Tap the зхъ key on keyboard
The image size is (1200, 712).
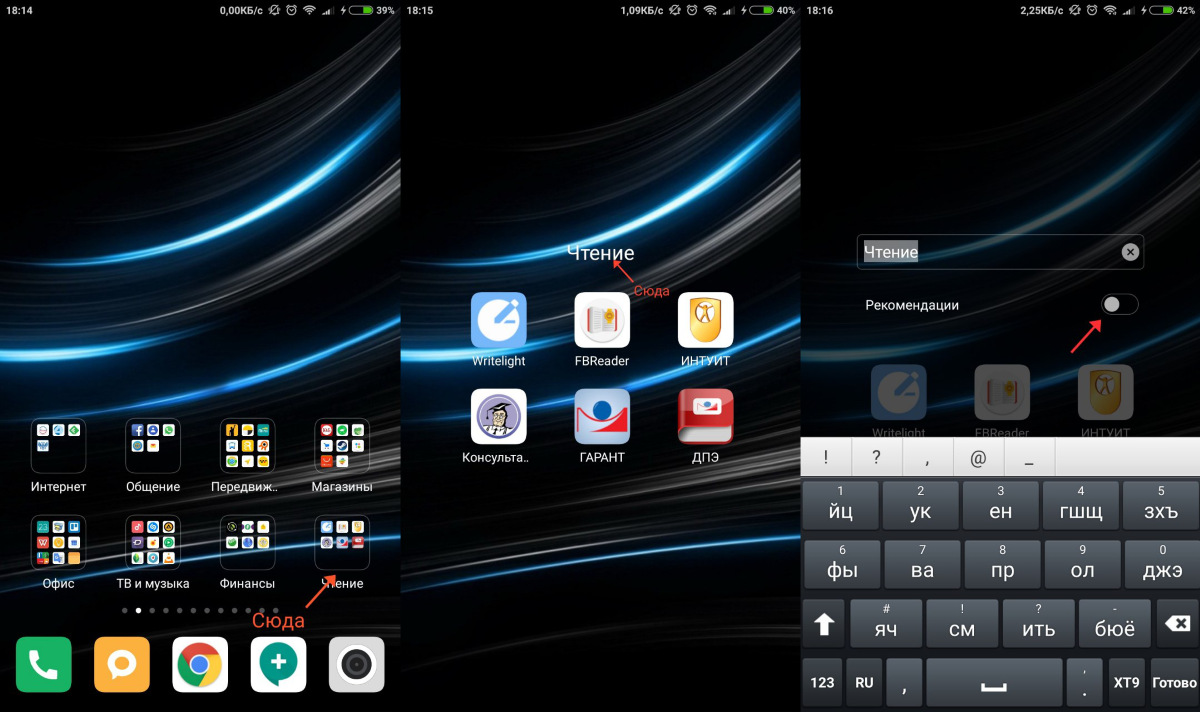click(1161, 505)
